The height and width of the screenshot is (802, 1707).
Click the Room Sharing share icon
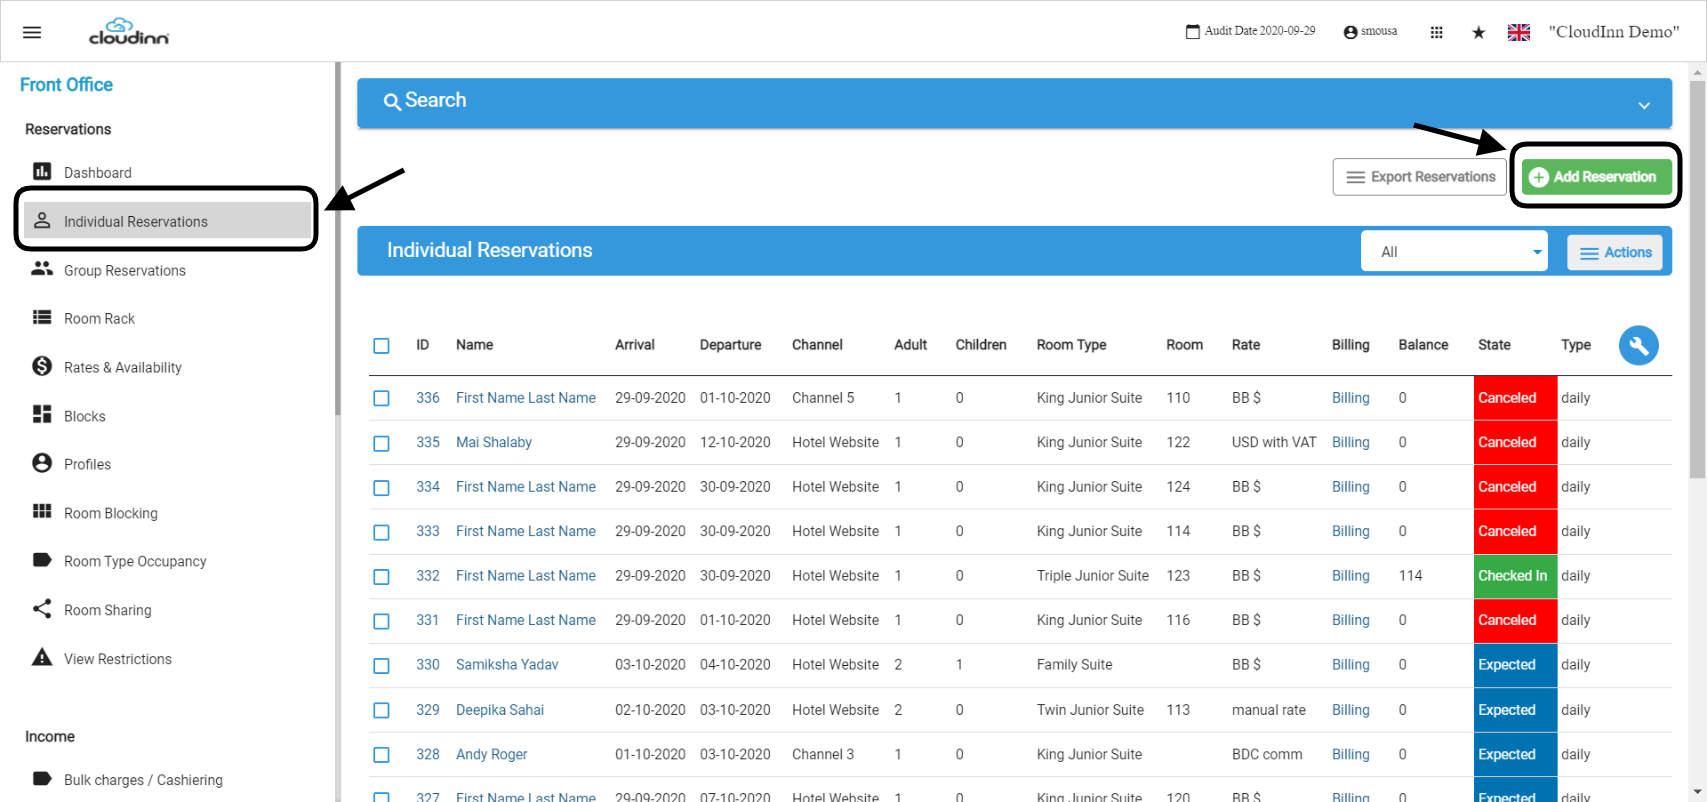pyautogui.click(x=42, y=608)
